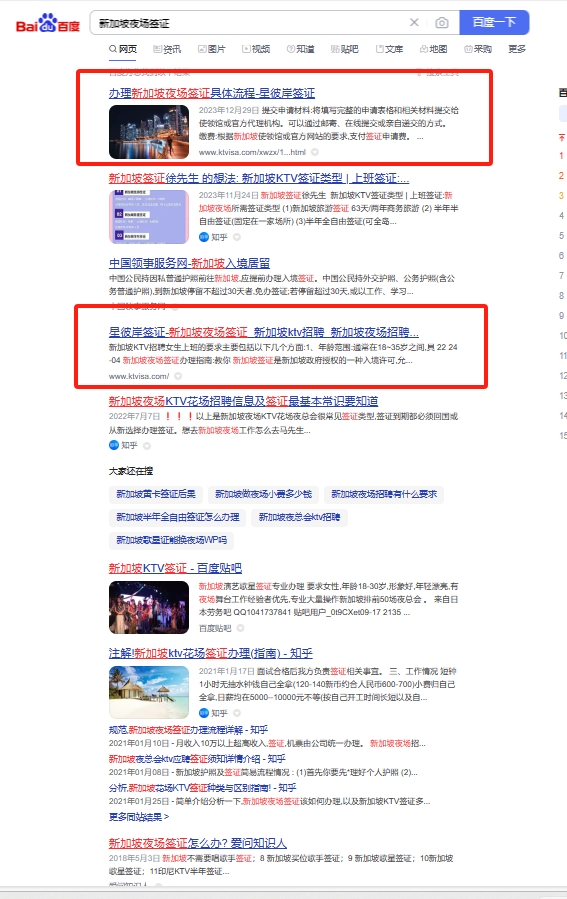The height and width of the screenshot is (899, 567).
Task: Click the 百度贴吧 source label
Action: tap(215, 628)
